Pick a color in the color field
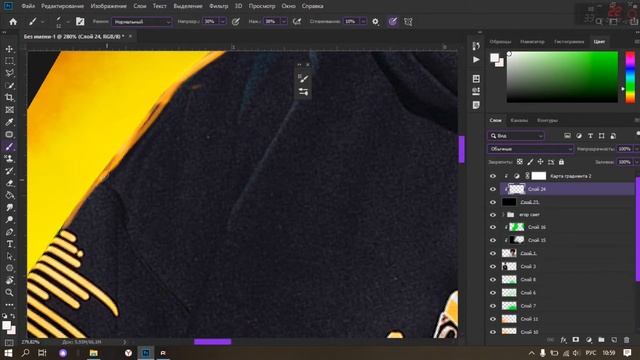This screenshot has width=640, height=360. pyautogui.click(x=562, y=77)
